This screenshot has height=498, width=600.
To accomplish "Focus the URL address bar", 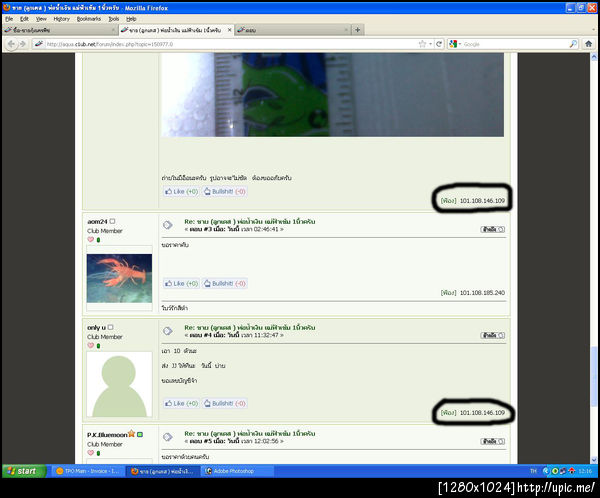I will pyautogui.click(x=230, y=44).
